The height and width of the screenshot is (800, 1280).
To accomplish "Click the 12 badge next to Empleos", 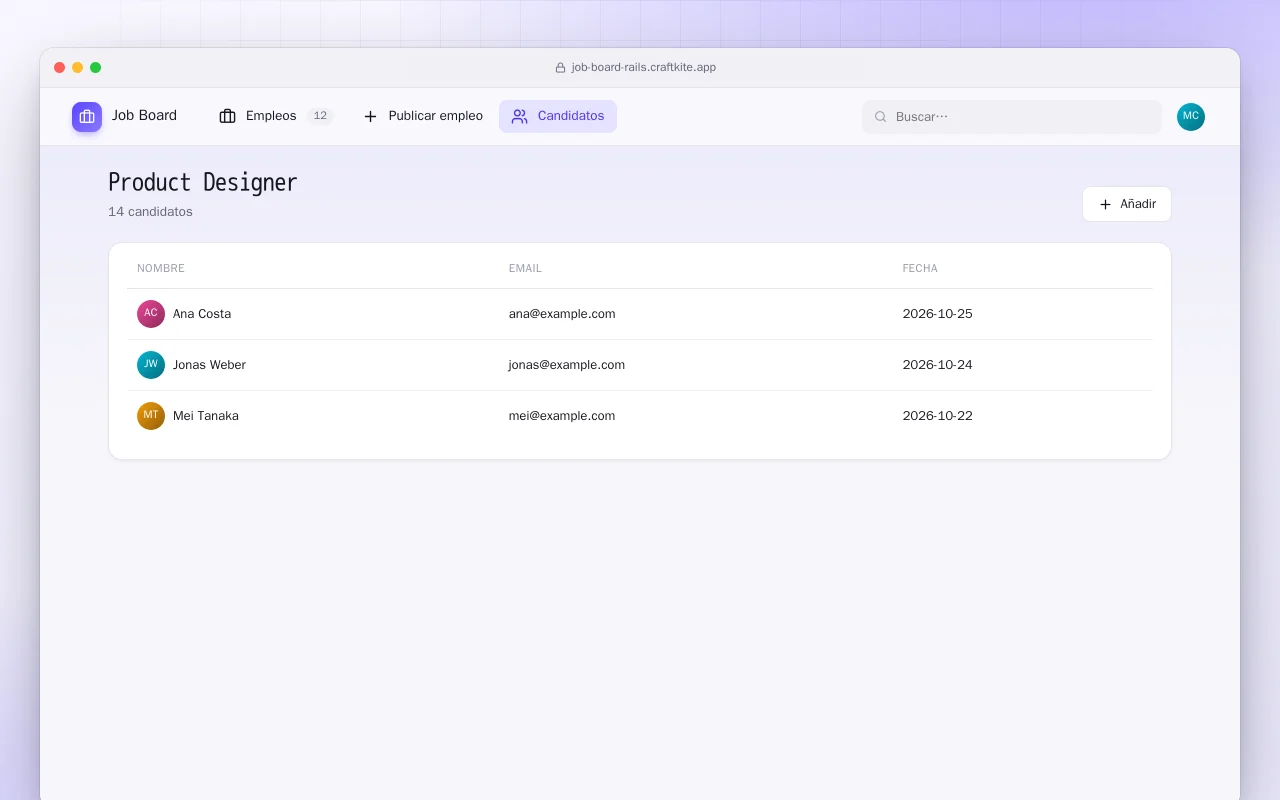I will coord(320,116).
